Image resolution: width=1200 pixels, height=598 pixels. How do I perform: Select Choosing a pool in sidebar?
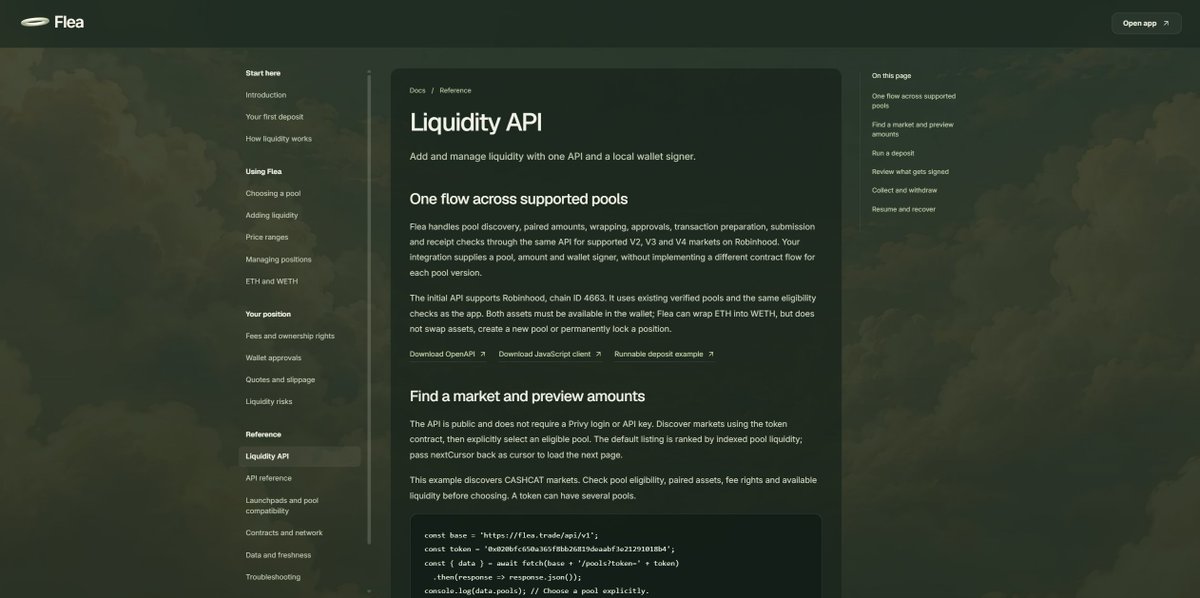click(x=273, y=193)
